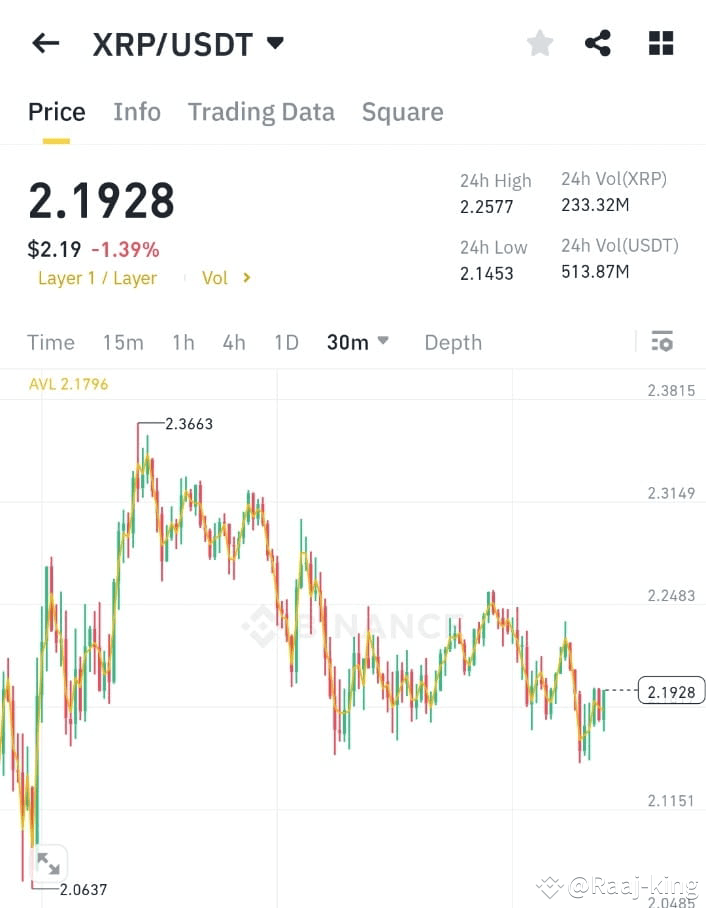Open chart settings beside Depth
The height and width of the screenshot is (908, 706).
662,341
